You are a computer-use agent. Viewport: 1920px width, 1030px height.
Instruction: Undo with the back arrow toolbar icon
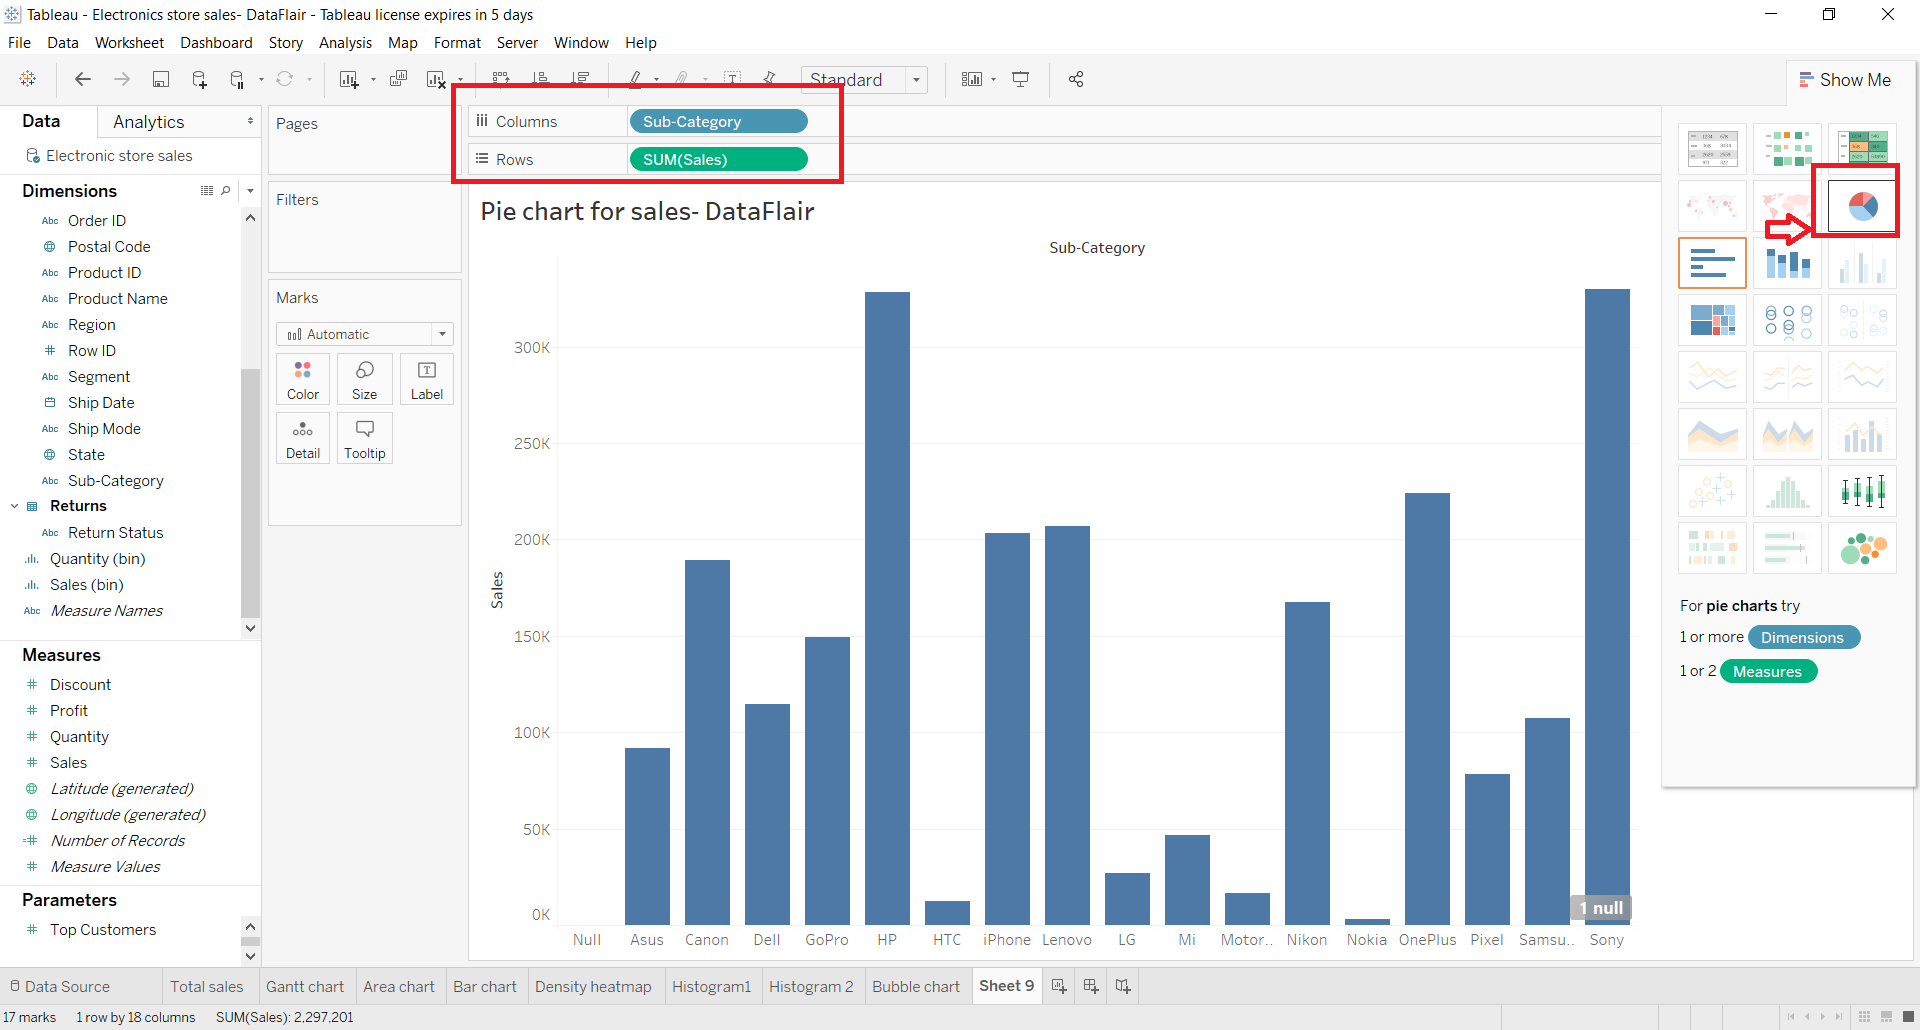83,79
